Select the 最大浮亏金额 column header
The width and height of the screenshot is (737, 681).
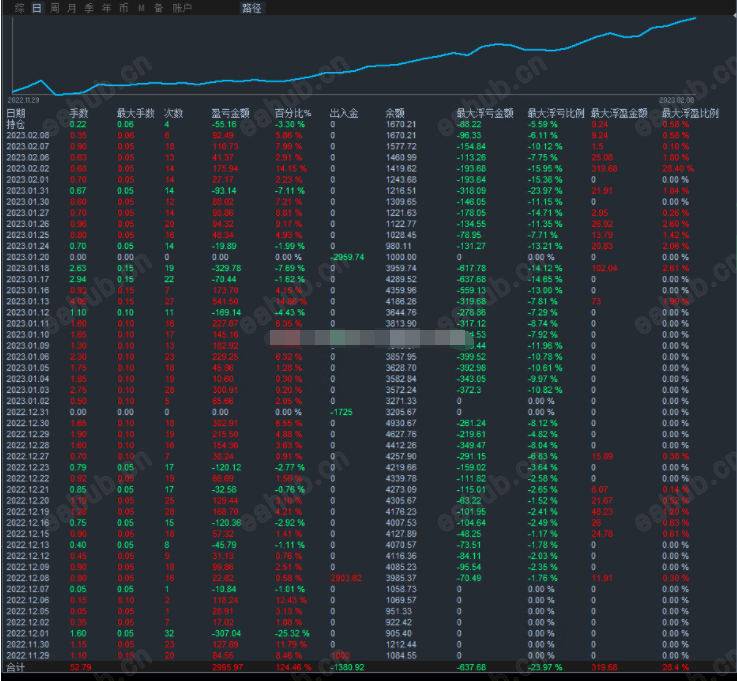(485, 113)
